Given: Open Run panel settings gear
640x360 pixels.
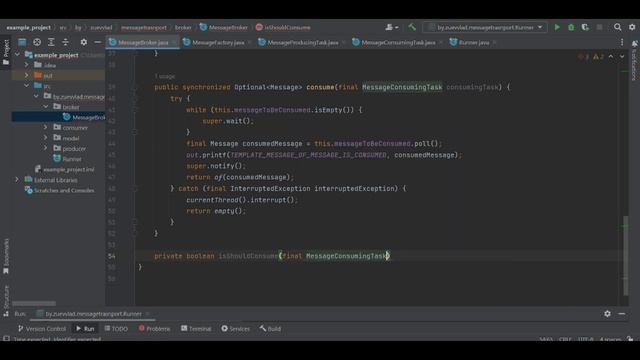Looking at the screenshot, I should tap(607, 314).
